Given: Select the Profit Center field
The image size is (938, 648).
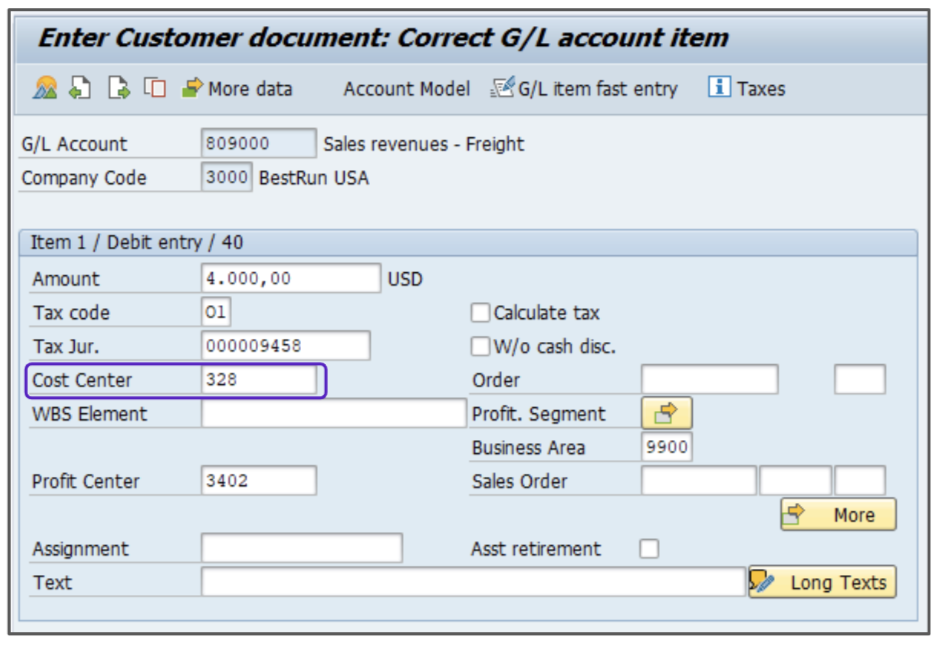Looking at the screenshot, I should pyautogui.click(x=259, y=481).
